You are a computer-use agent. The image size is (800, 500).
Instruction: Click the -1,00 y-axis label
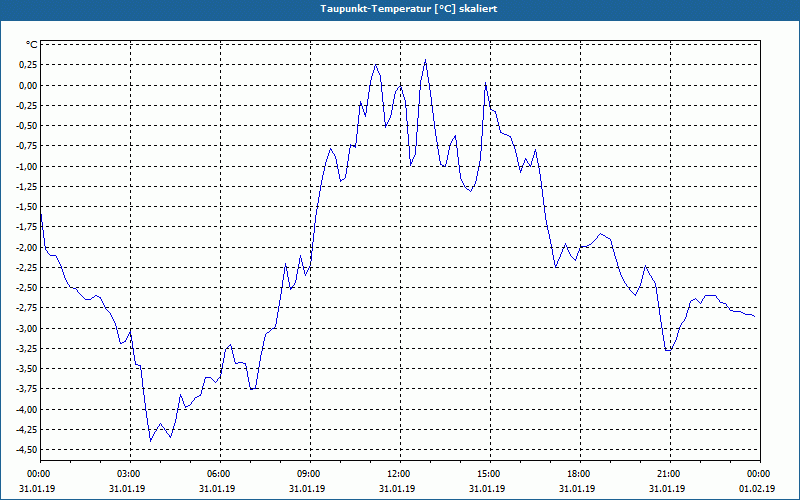27,166
